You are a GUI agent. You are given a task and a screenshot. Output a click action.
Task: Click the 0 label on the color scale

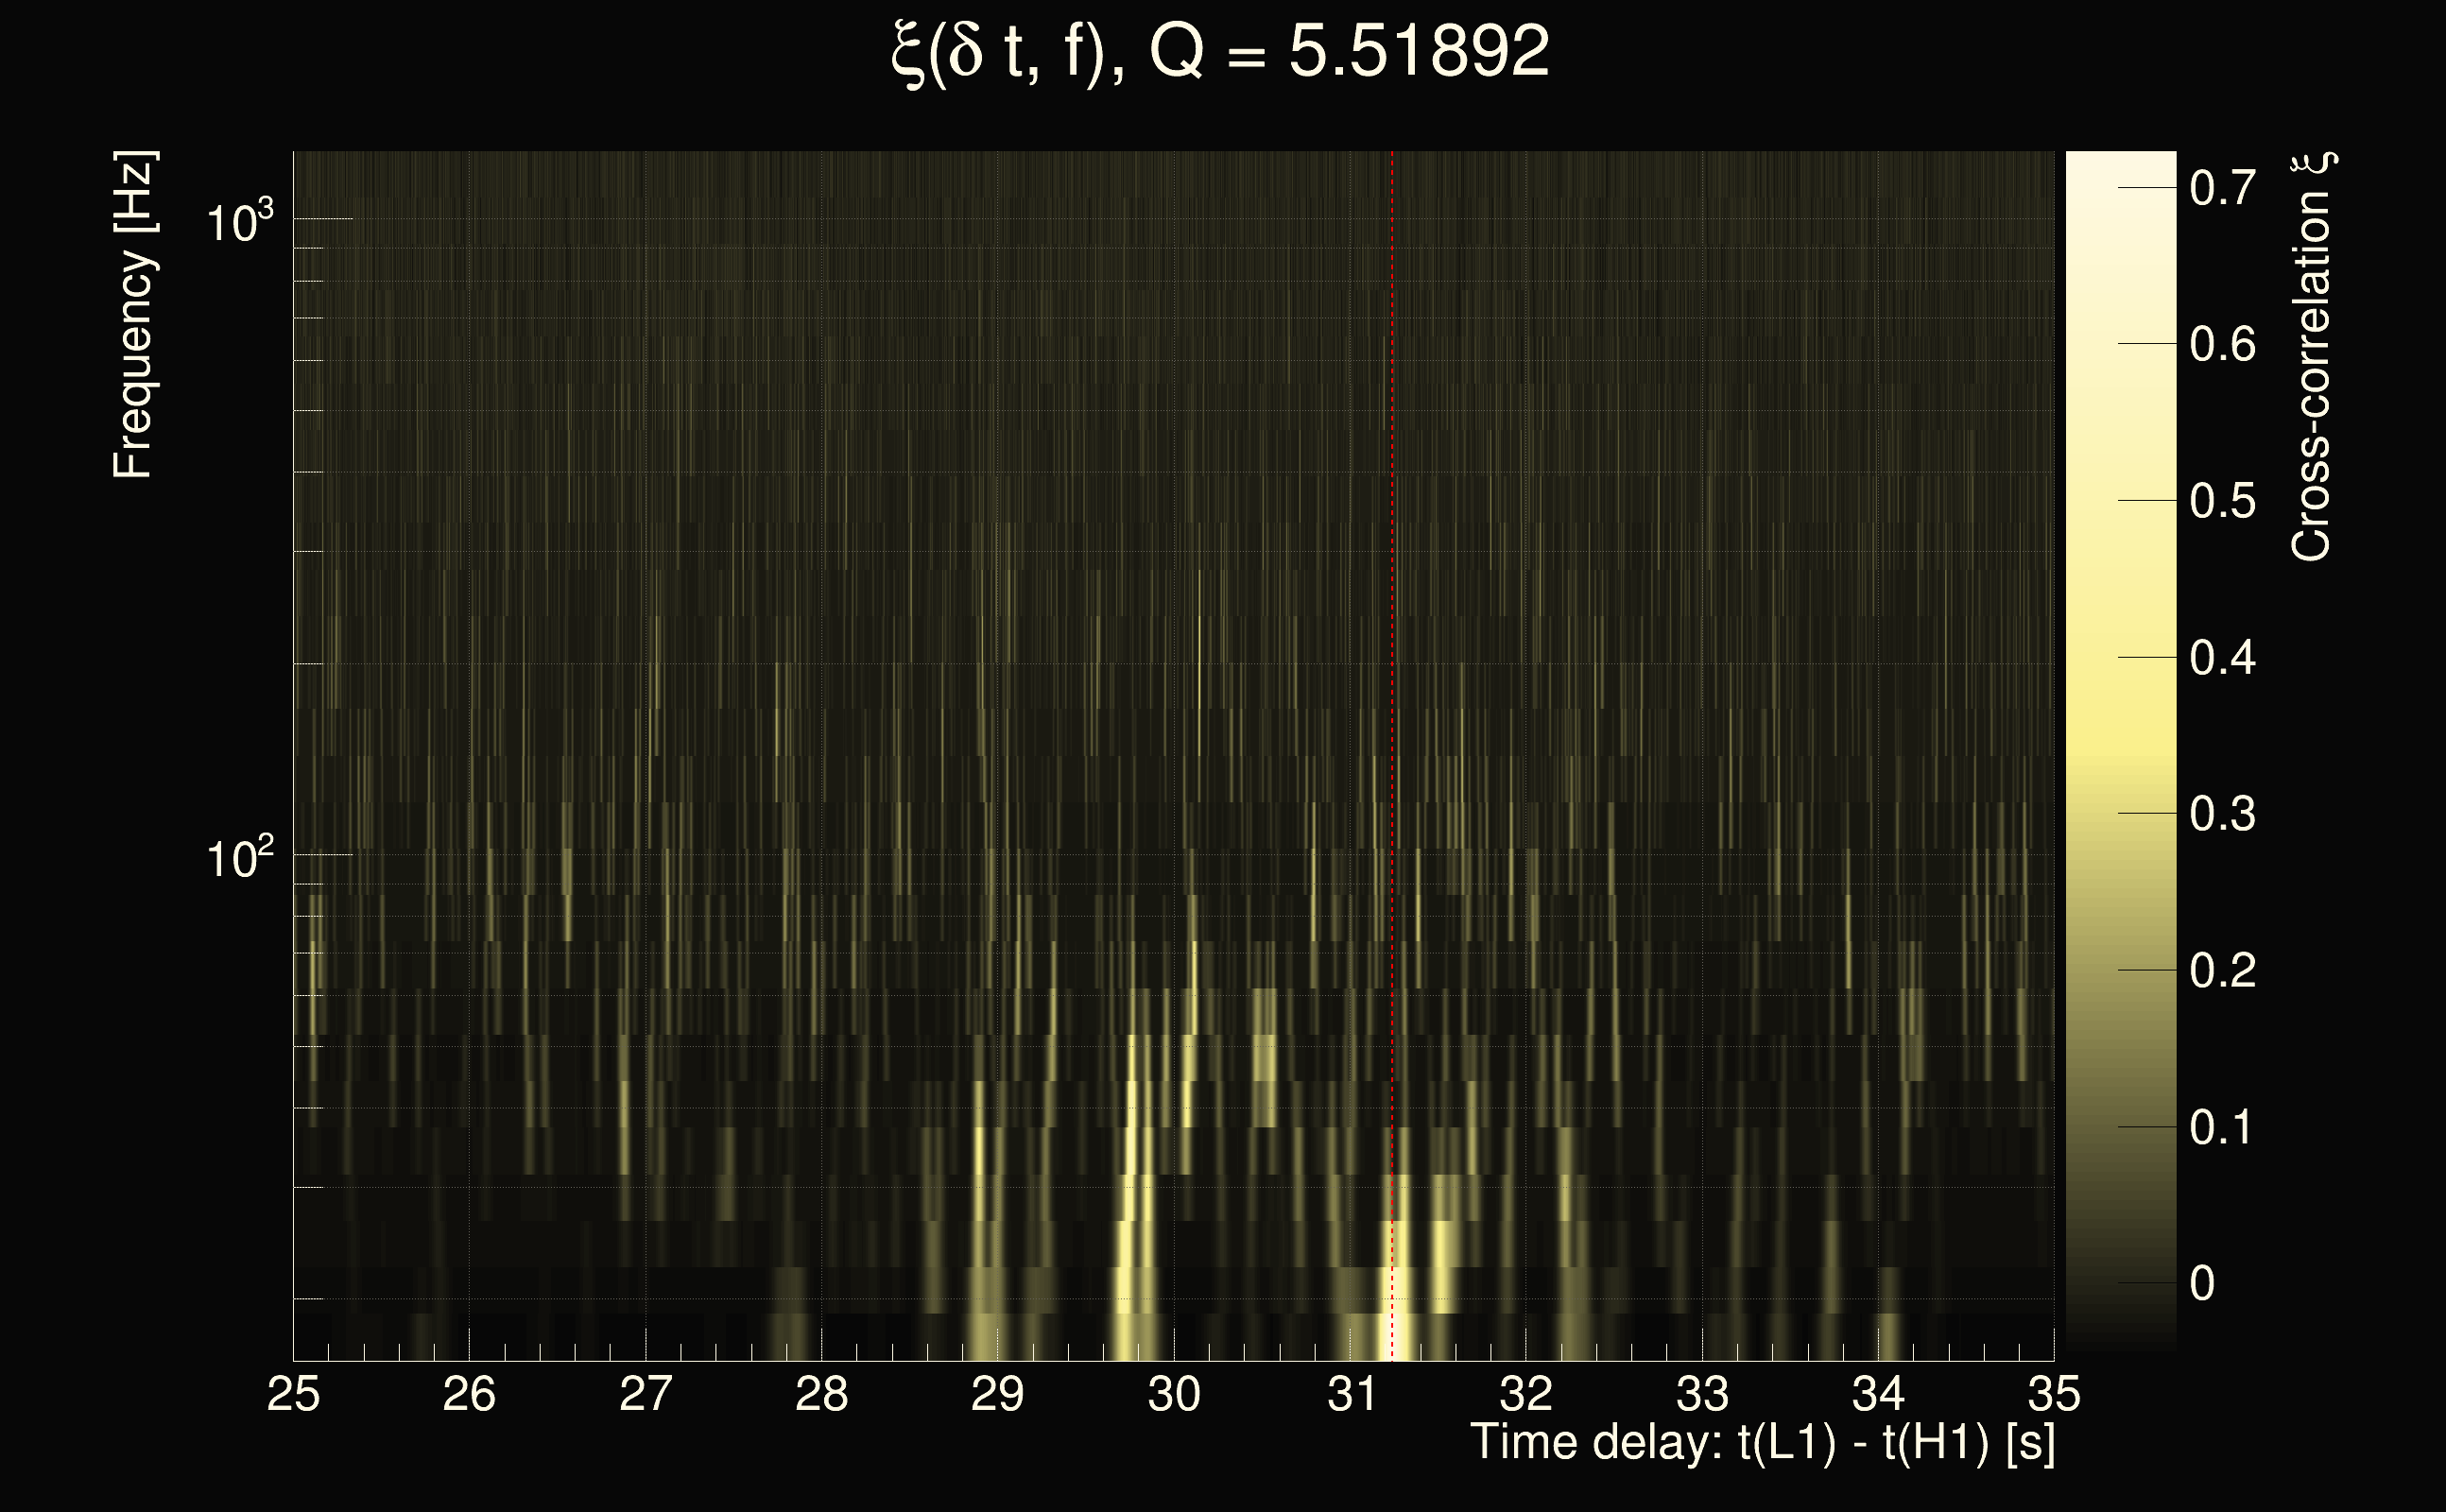(2202, 1284)
